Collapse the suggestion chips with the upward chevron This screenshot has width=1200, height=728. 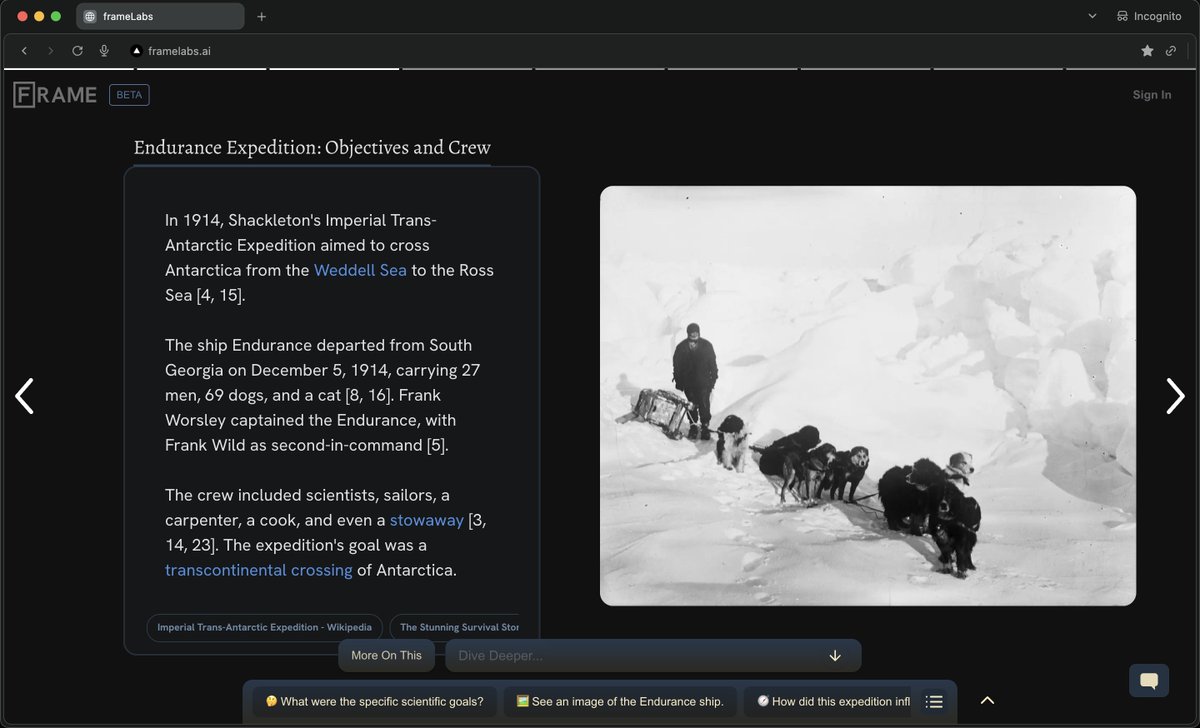(987, 700)
